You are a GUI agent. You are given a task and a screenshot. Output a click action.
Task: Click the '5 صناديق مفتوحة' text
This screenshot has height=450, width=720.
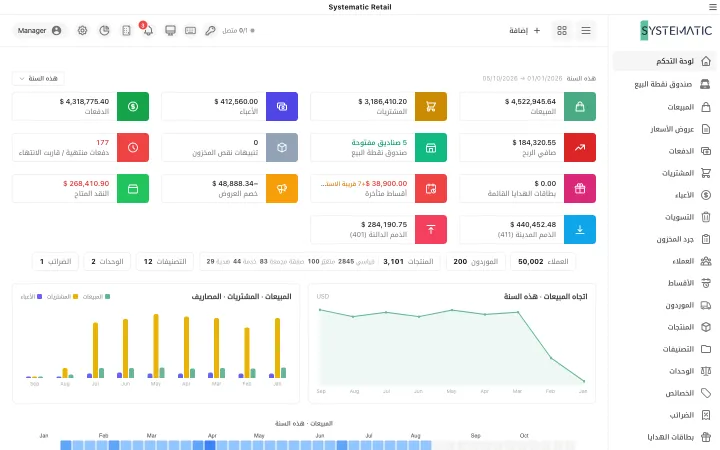379,143
